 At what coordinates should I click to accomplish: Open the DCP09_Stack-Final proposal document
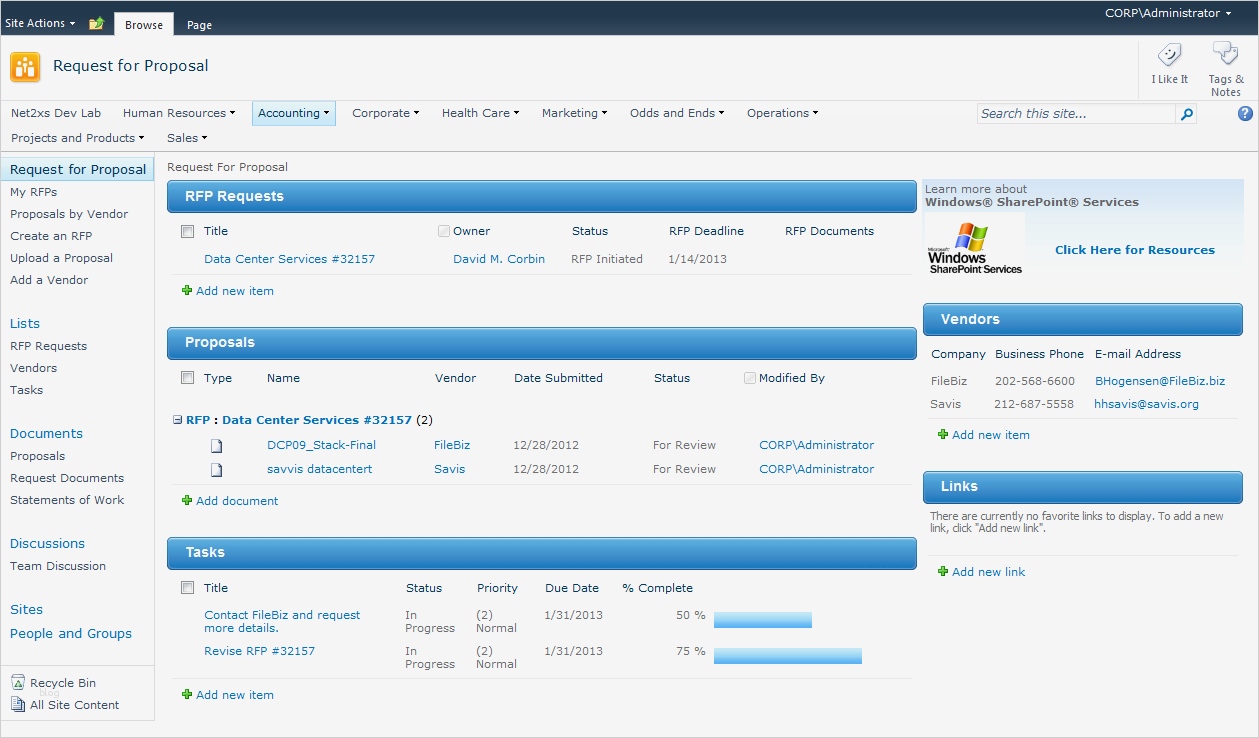tap(321, 445)
